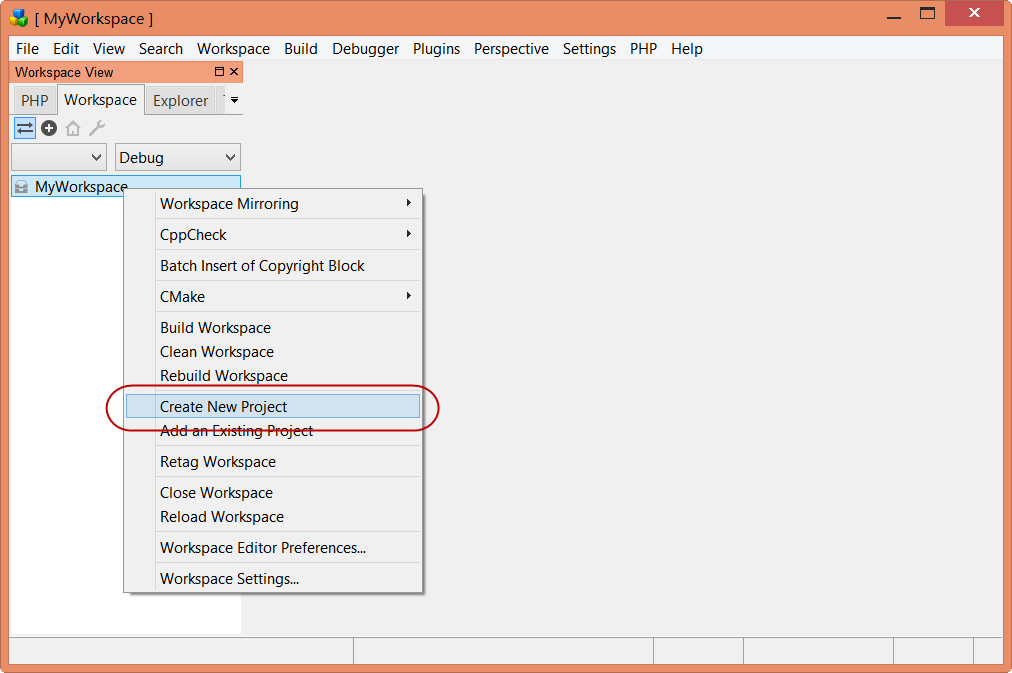Screen dimensions: 1012x673
Task: Choose Add an Existing Project
Action: (274, 430)
